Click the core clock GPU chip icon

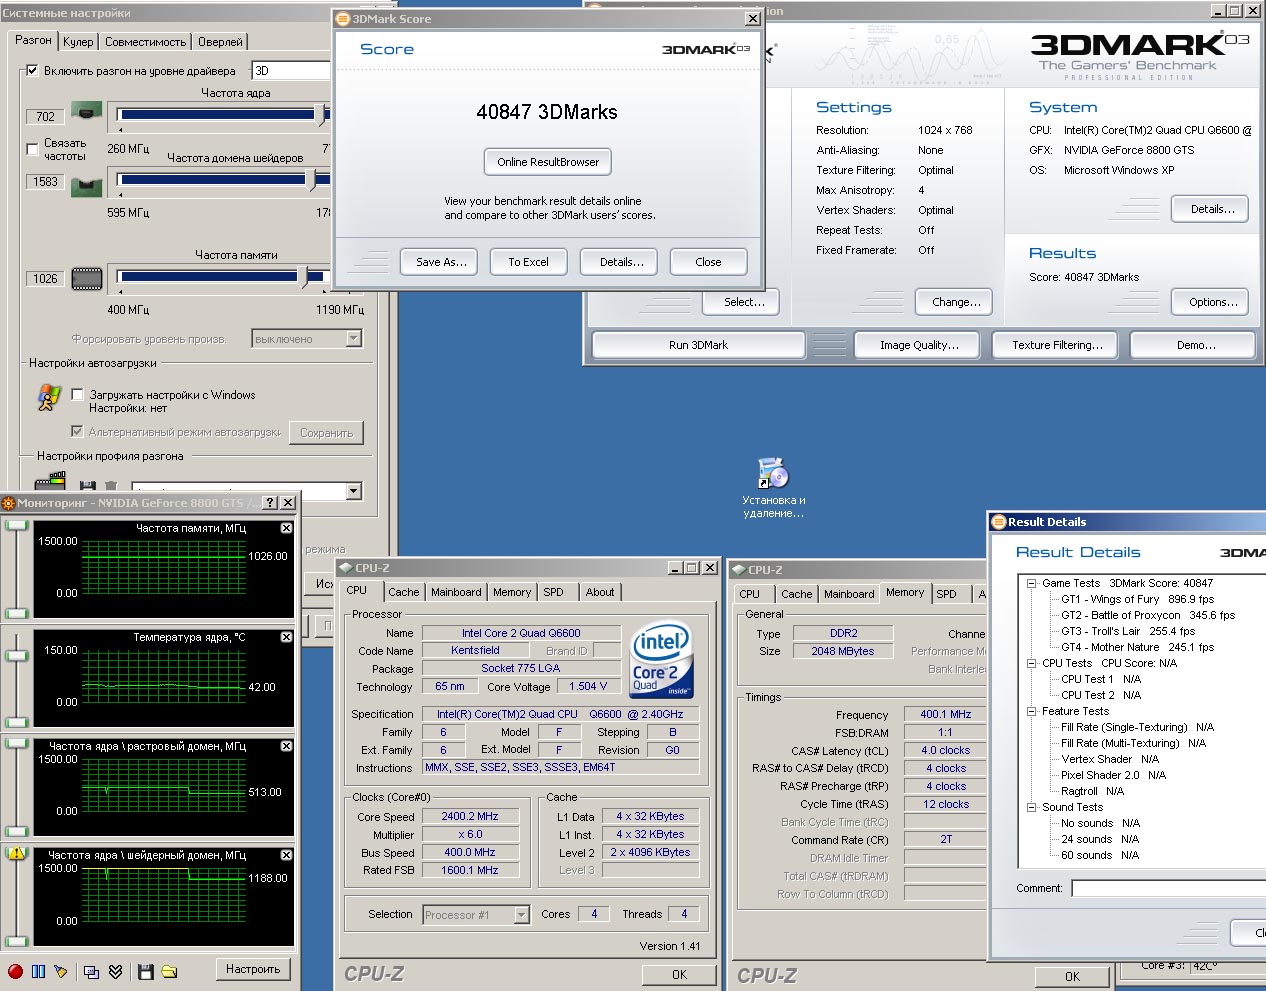click(87, 112)
